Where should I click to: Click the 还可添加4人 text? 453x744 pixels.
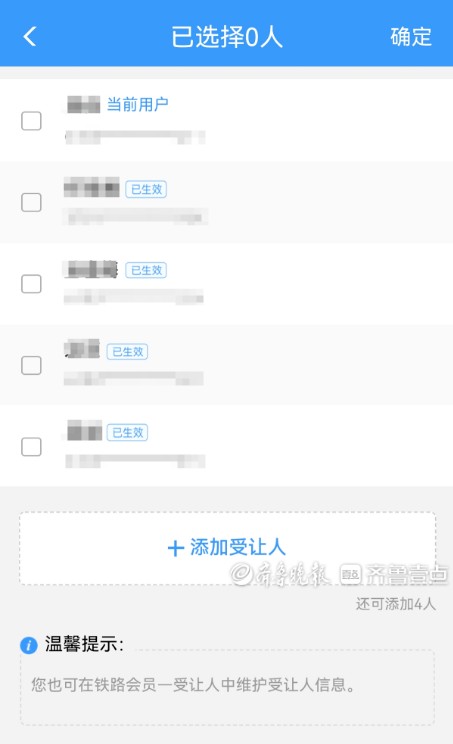click(396, 604)
